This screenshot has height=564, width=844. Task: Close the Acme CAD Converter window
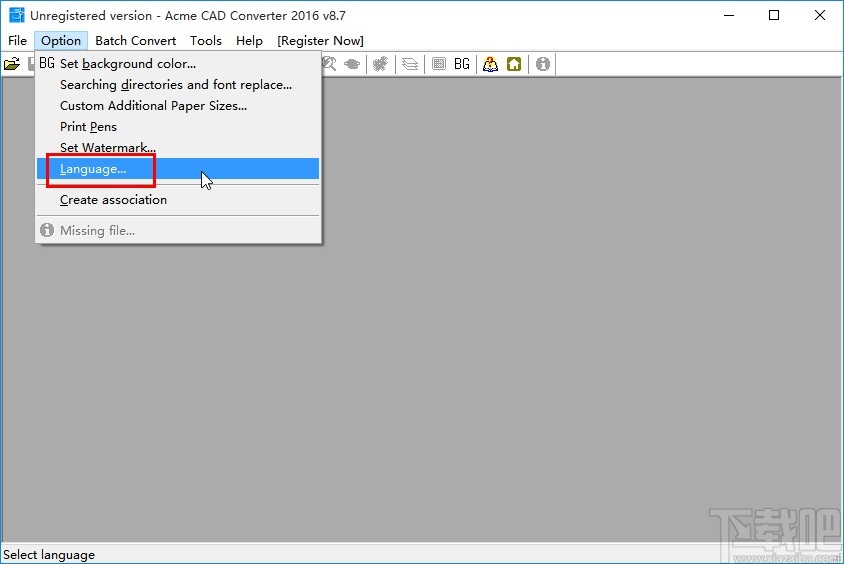pos(820,15)
